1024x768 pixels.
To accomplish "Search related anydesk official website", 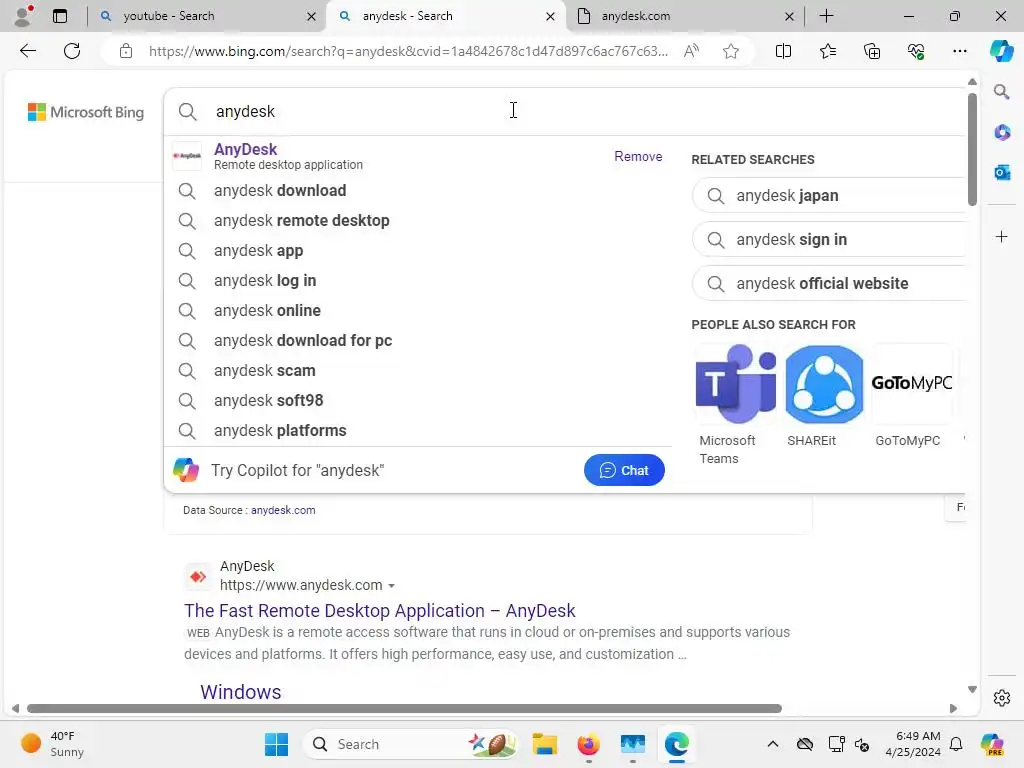I will [828, 283].
